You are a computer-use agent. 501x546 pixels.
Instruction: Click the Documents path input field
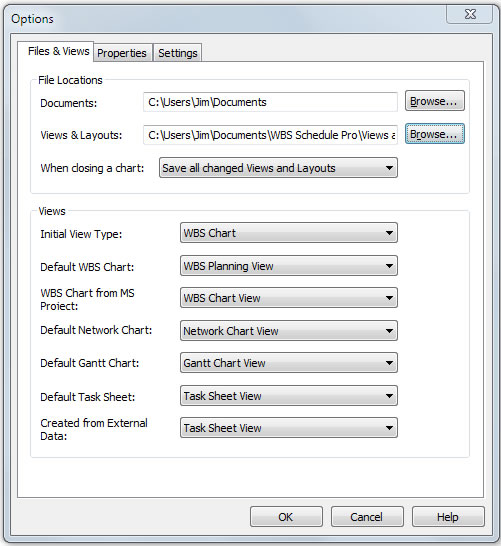coord(270,102)
